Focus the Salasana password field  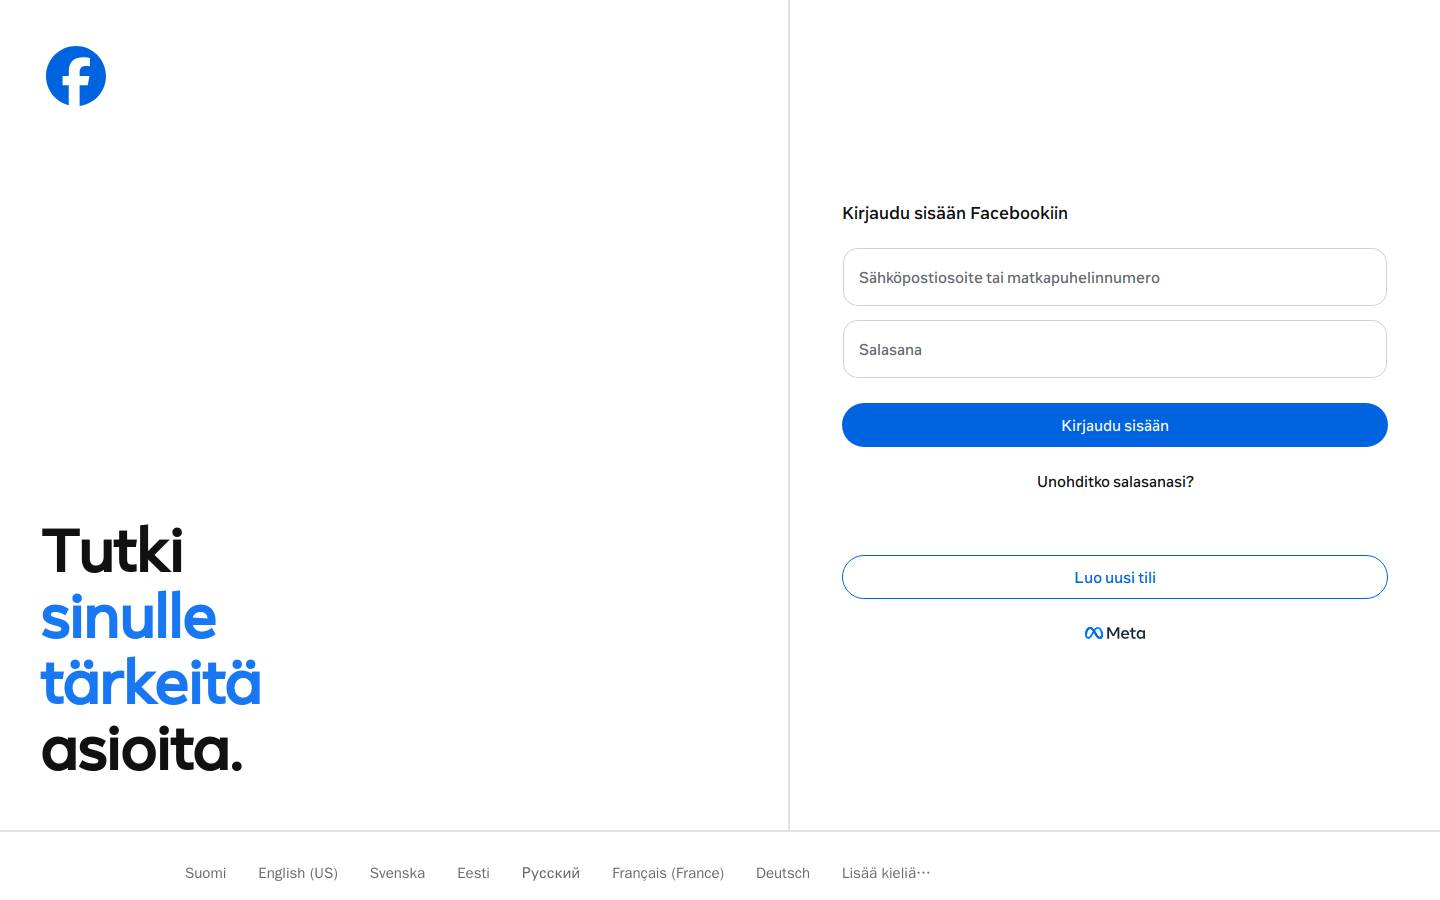pos(1115,349)
